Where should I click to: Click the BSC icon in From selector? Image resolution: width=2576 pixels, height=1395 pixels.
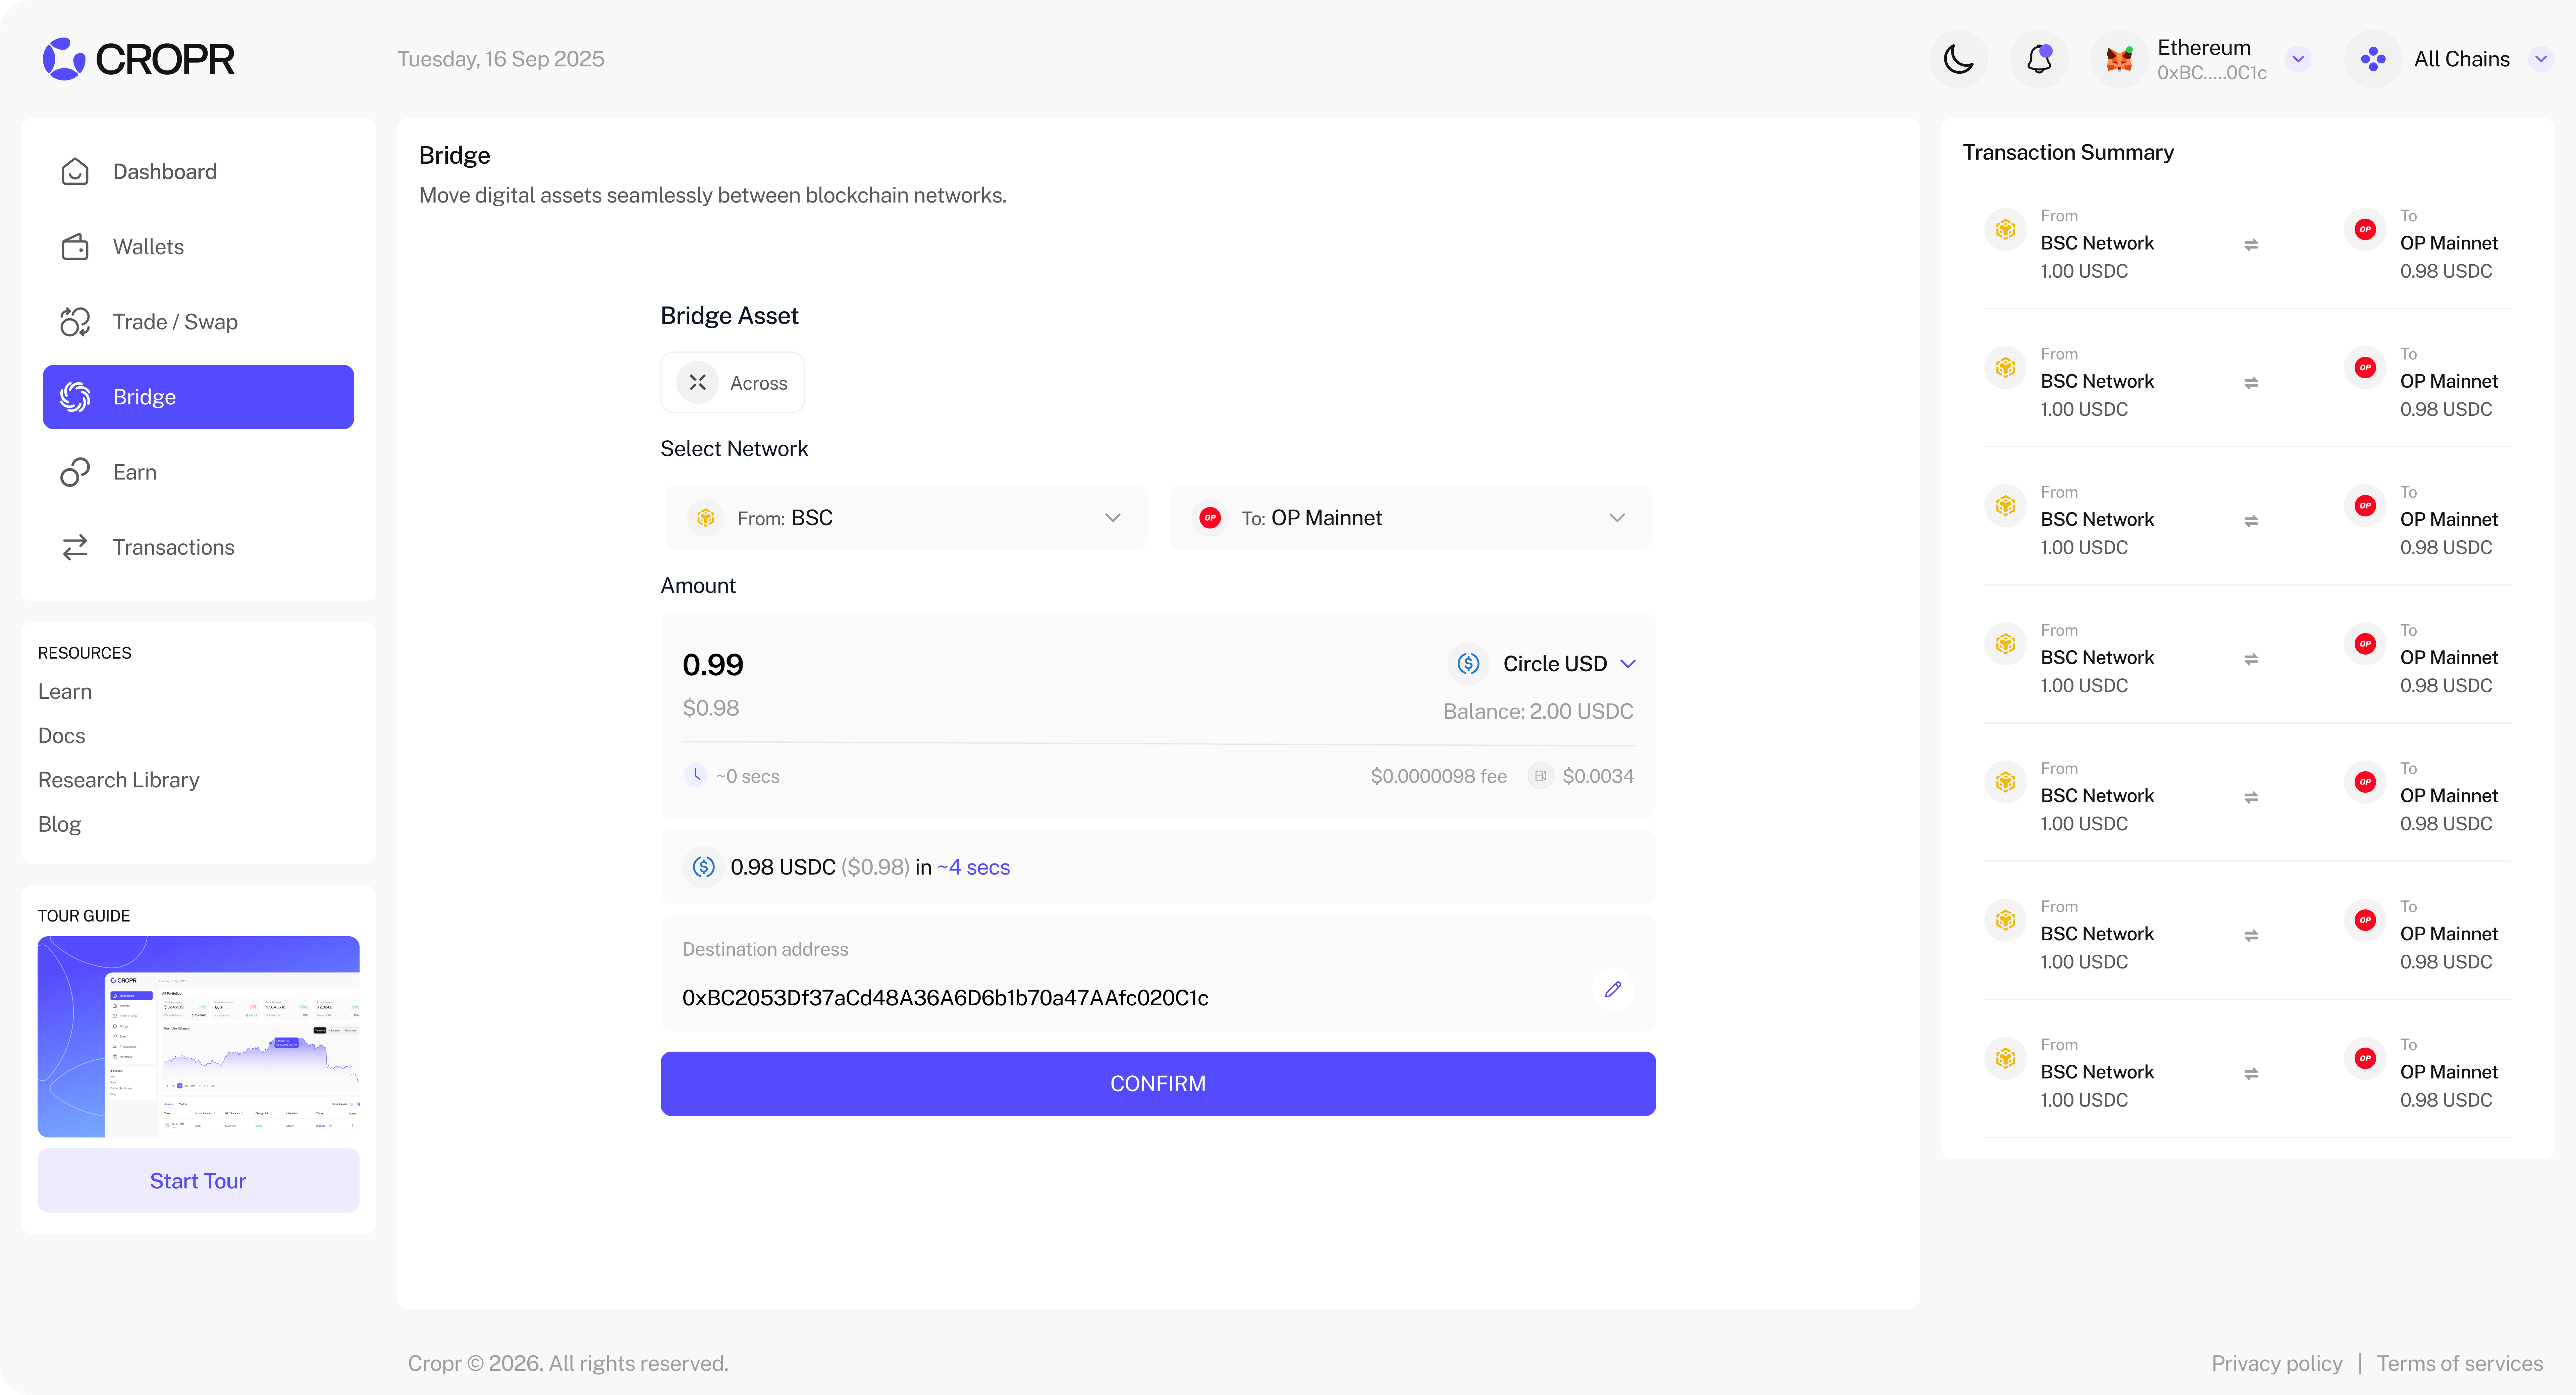(706, 518)
